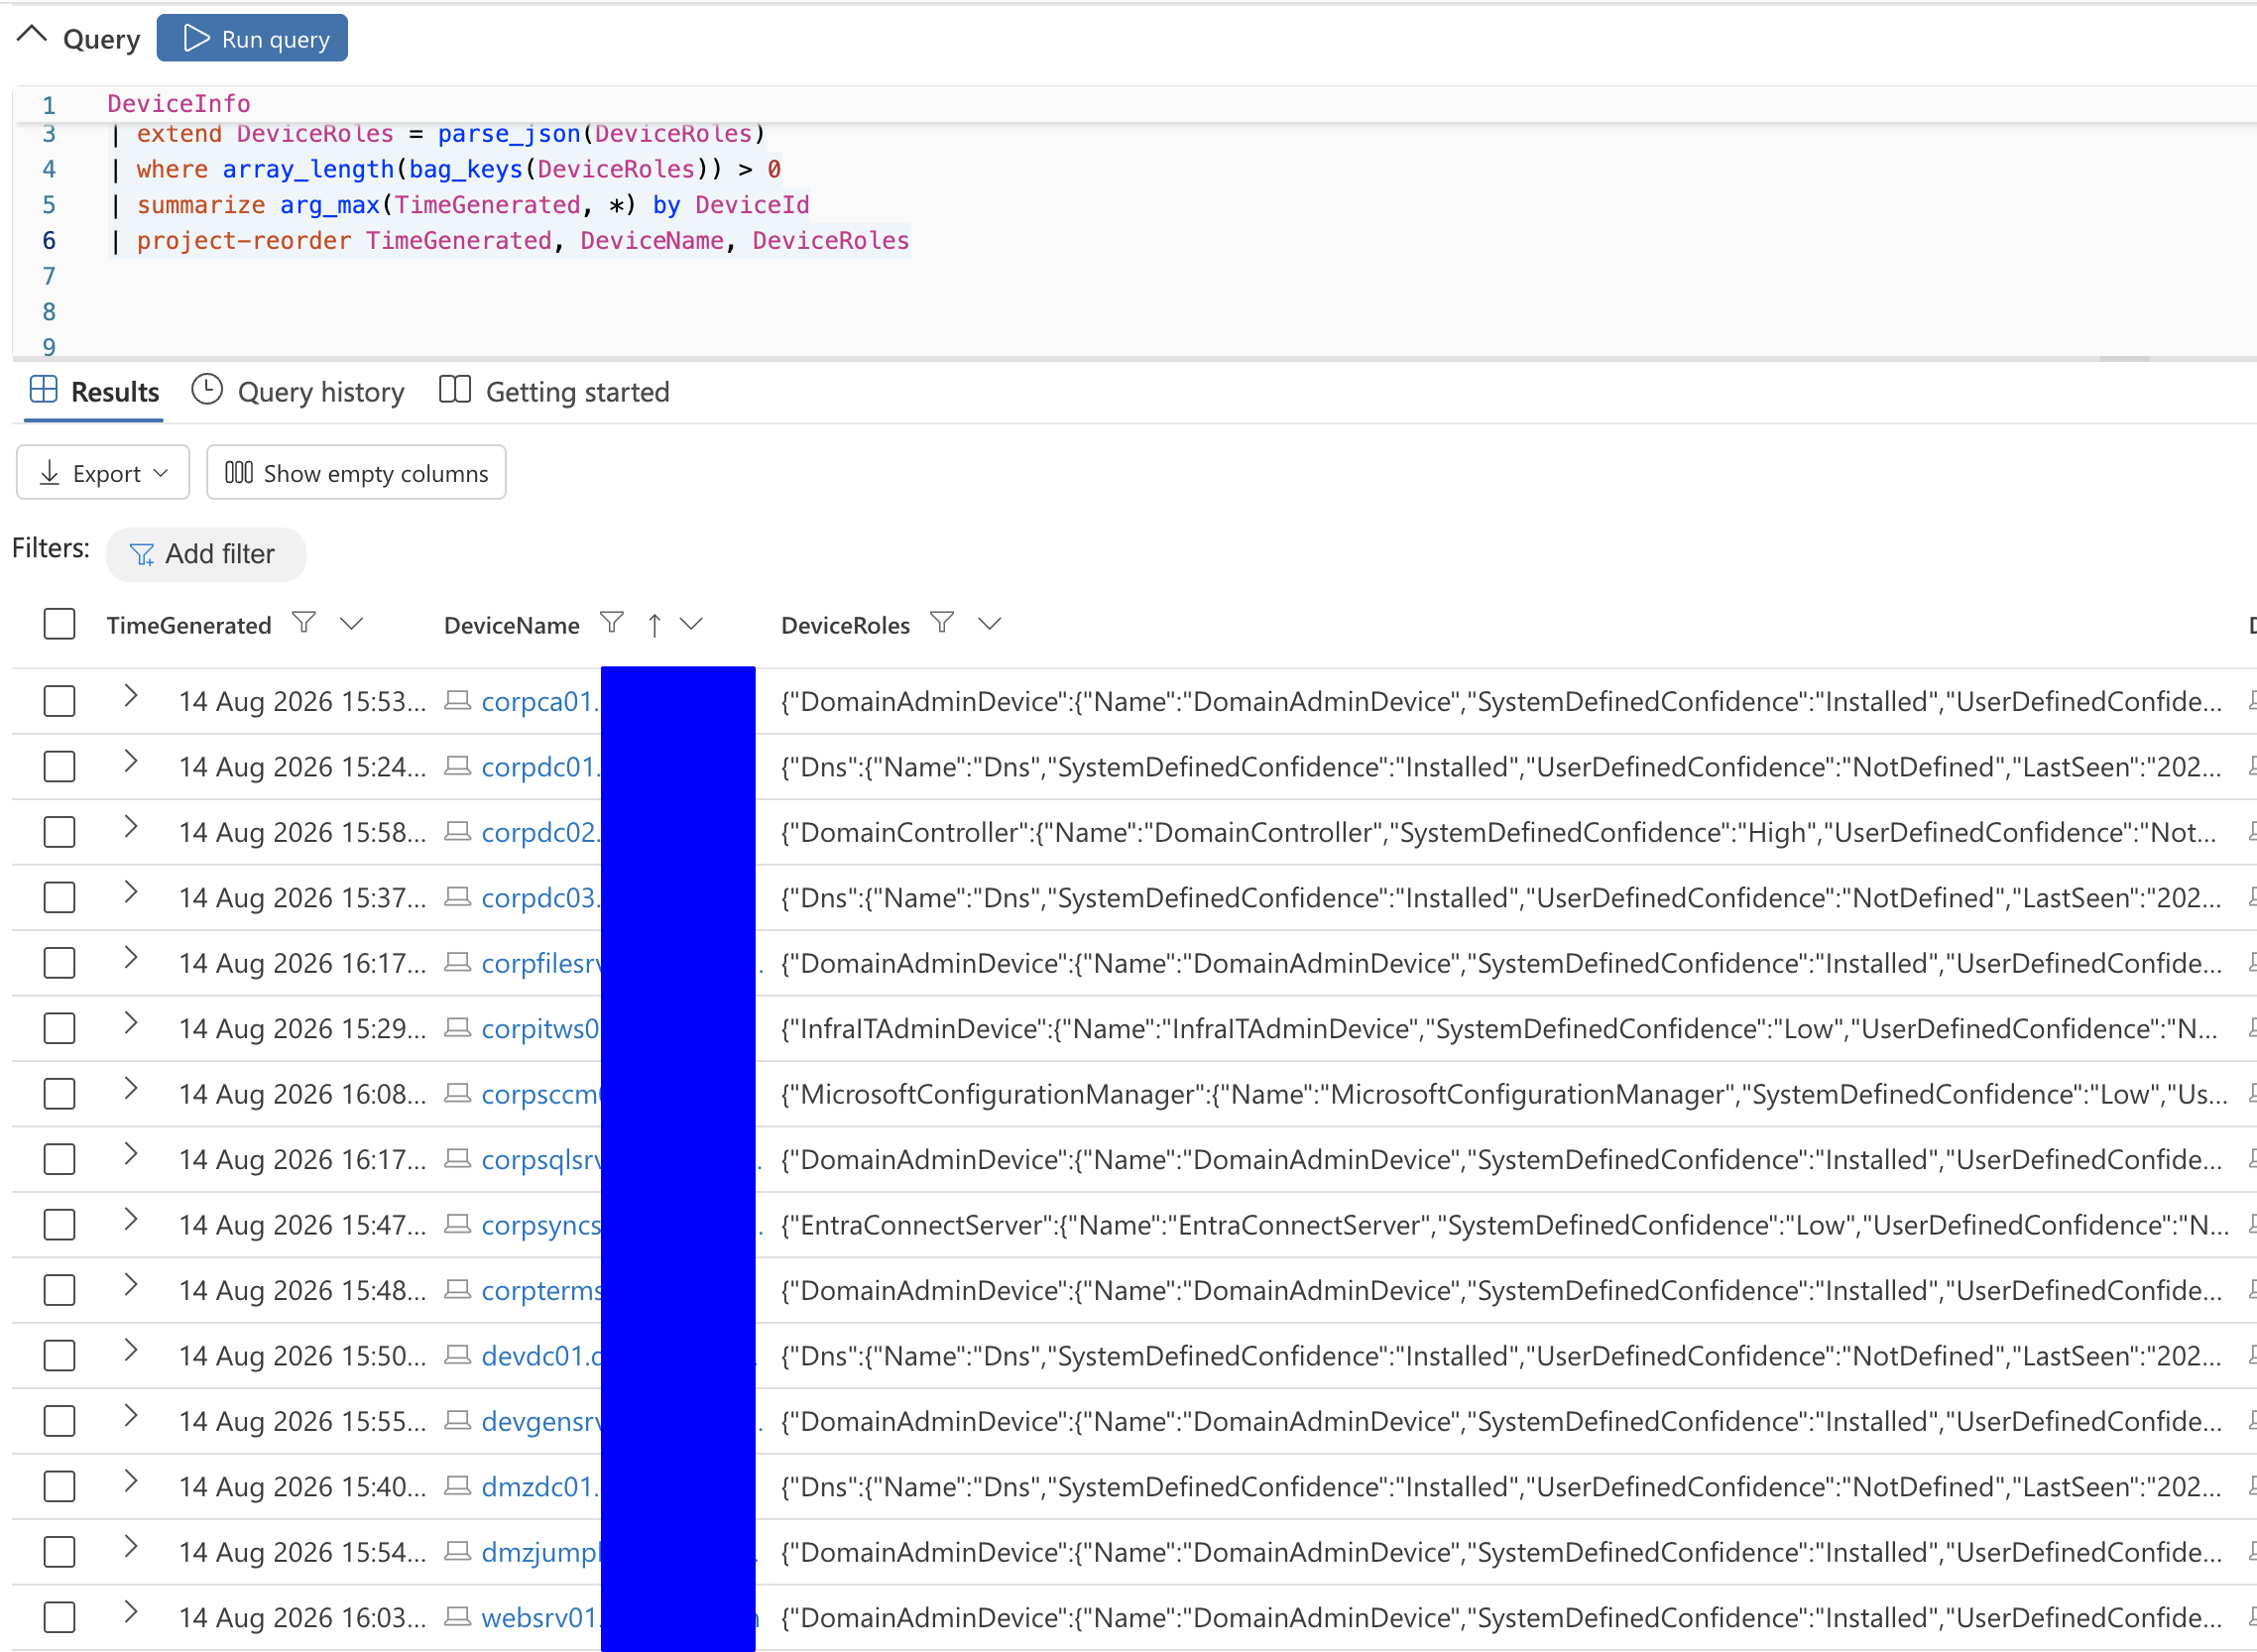Click the Add filter funnel icon
Screen dimensions: 2257x1652
pos(142,554)
